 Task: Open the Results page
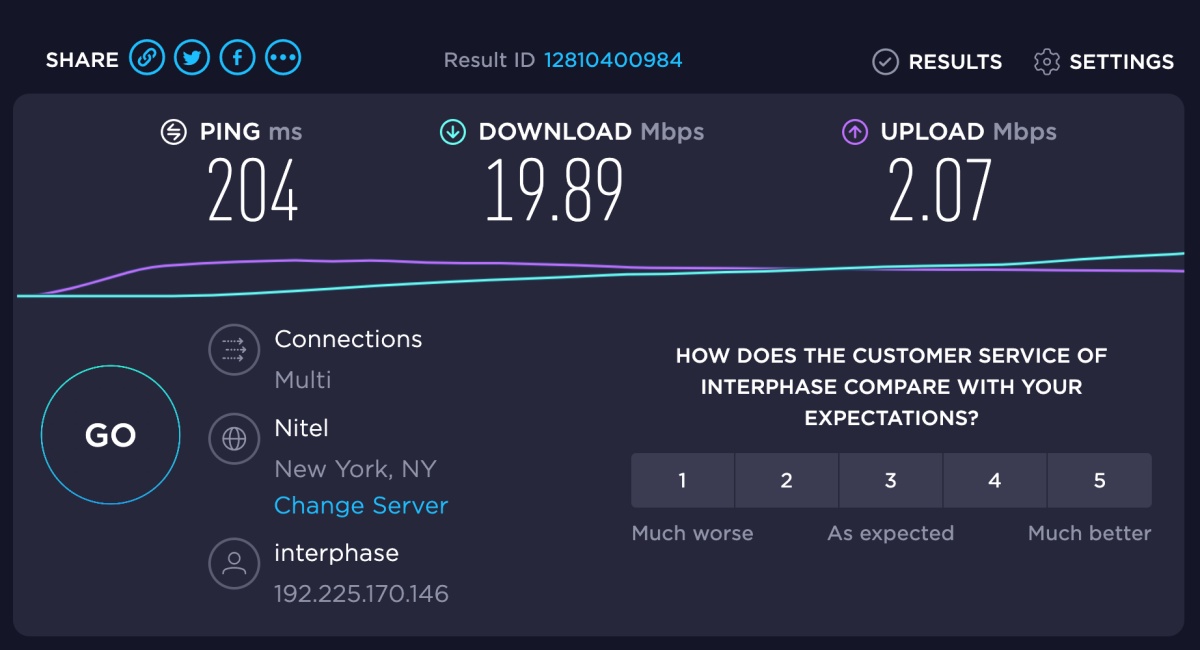pyautogui.click(x=937, y=62)
